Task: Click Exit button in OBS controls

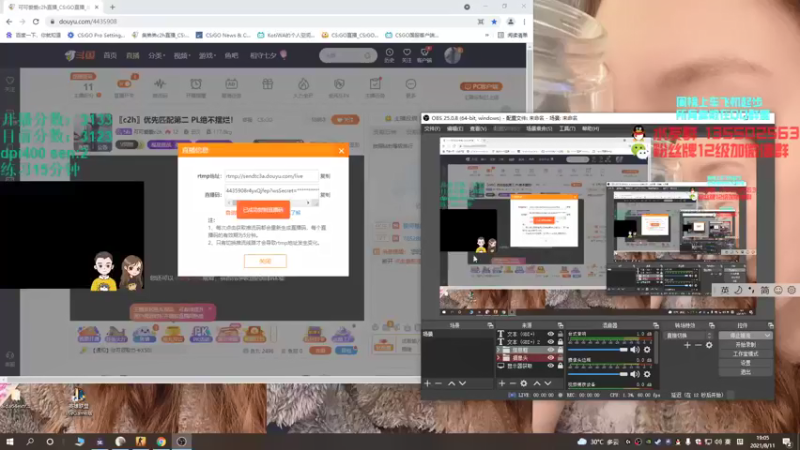Action: 745,372
